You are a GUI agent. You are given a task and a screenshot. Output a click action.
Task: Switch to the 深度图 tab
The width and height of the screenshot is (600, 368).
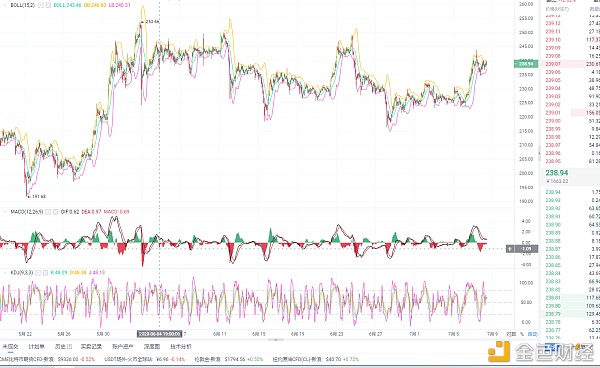coord(152,347)
